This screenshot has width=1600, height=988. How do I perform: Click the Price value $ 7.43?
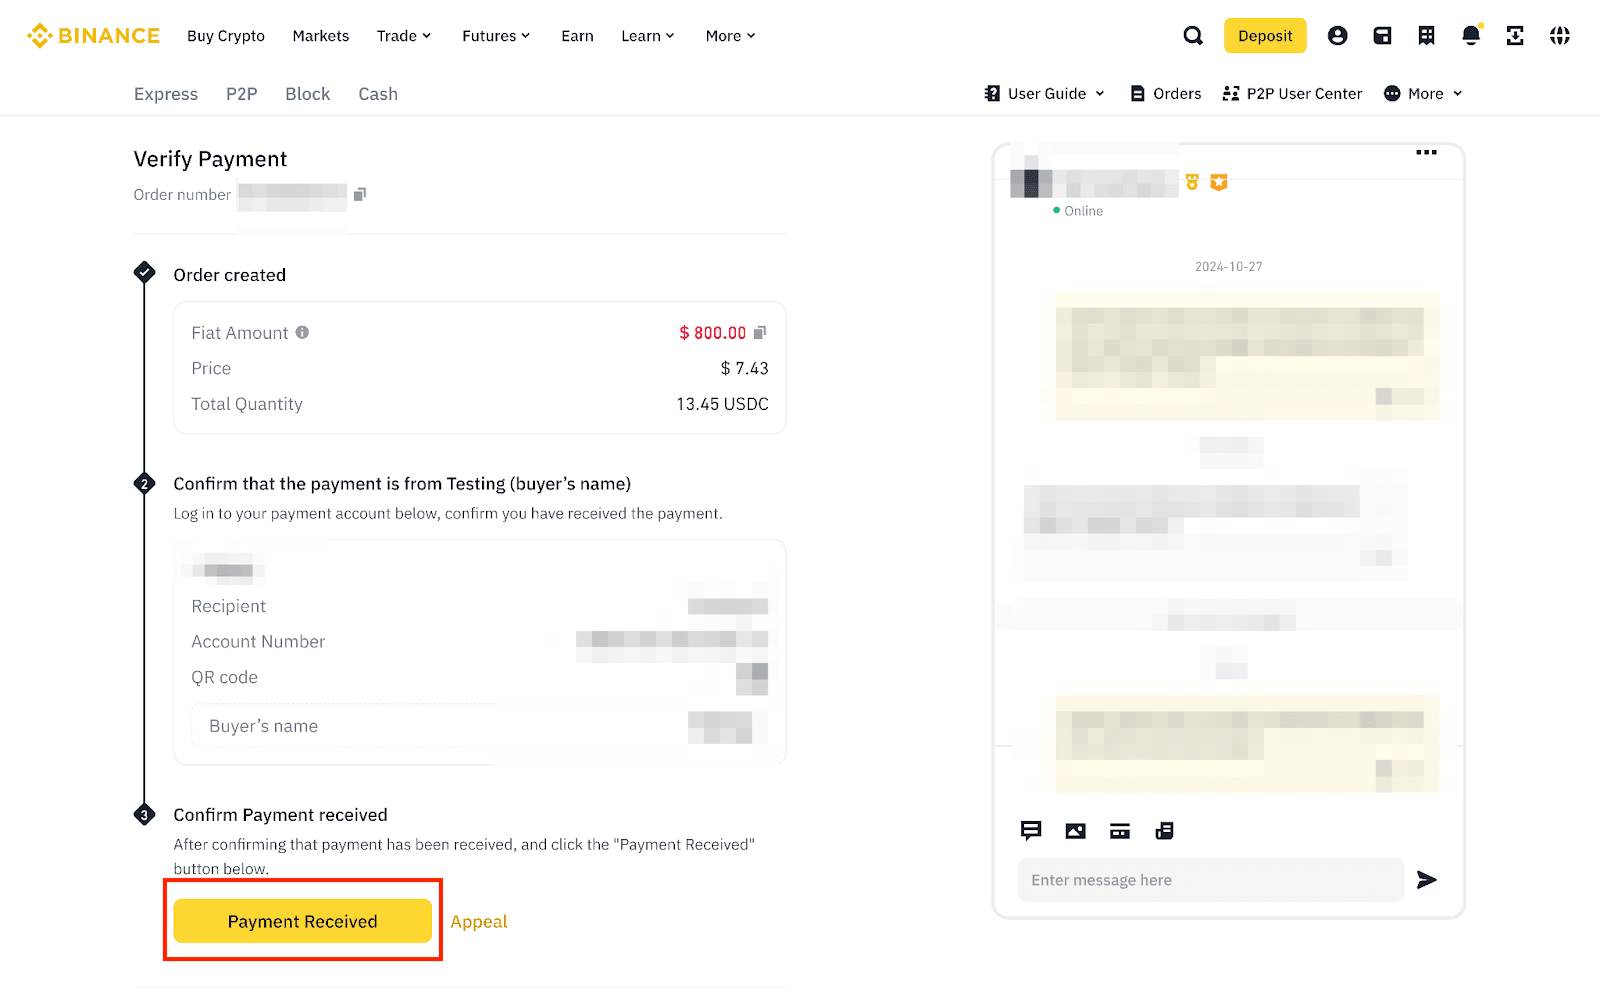[x=744, y=368]
